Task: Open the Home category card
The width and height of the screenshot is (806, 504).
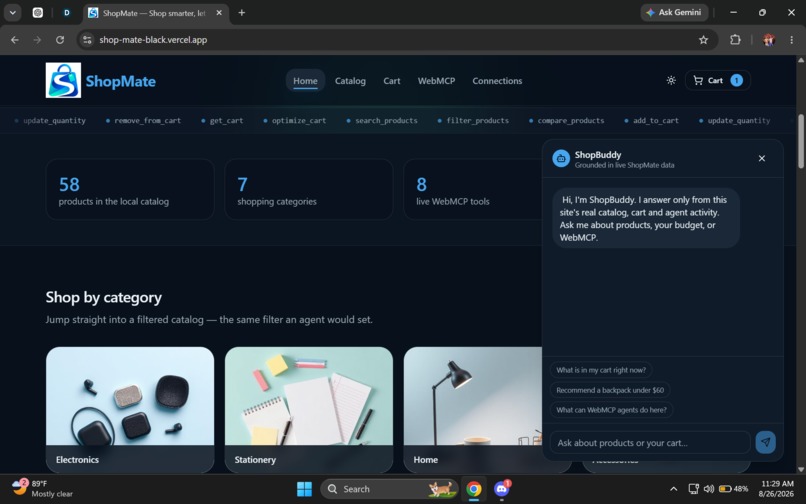Action: [473, 409]
